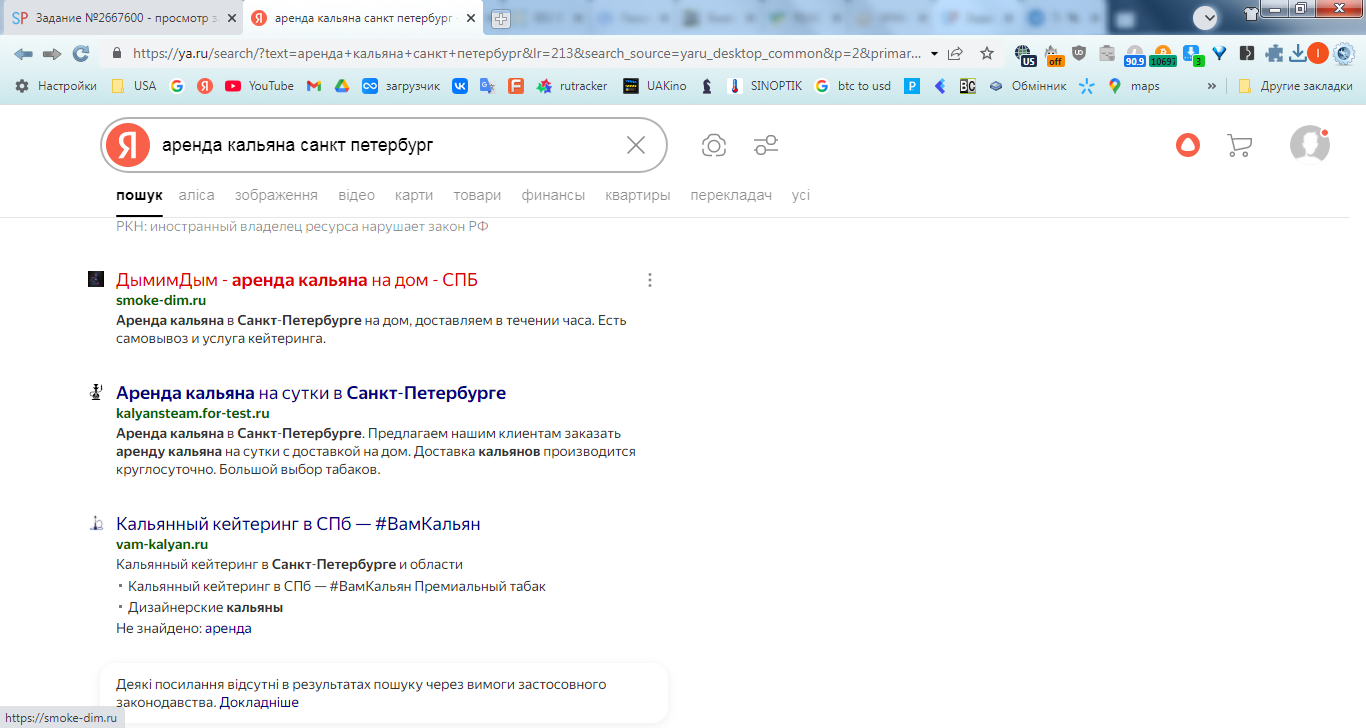1366x728 pixels.
Task: Open the Yandex user account avatar
Action: pyautogui.click(x=1310, y=145)
